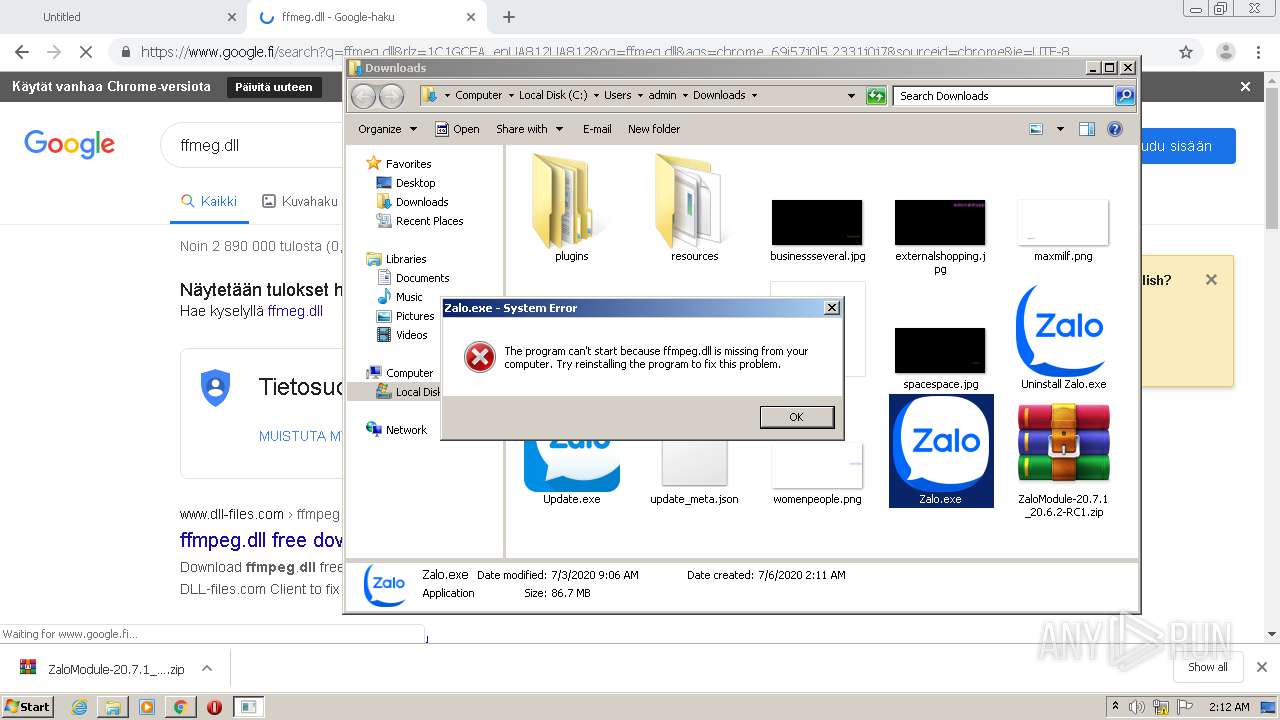Click Open in Explorer toolbar
The width and height of the screenshot is (1280, 720).
click(x=457, y=129)
